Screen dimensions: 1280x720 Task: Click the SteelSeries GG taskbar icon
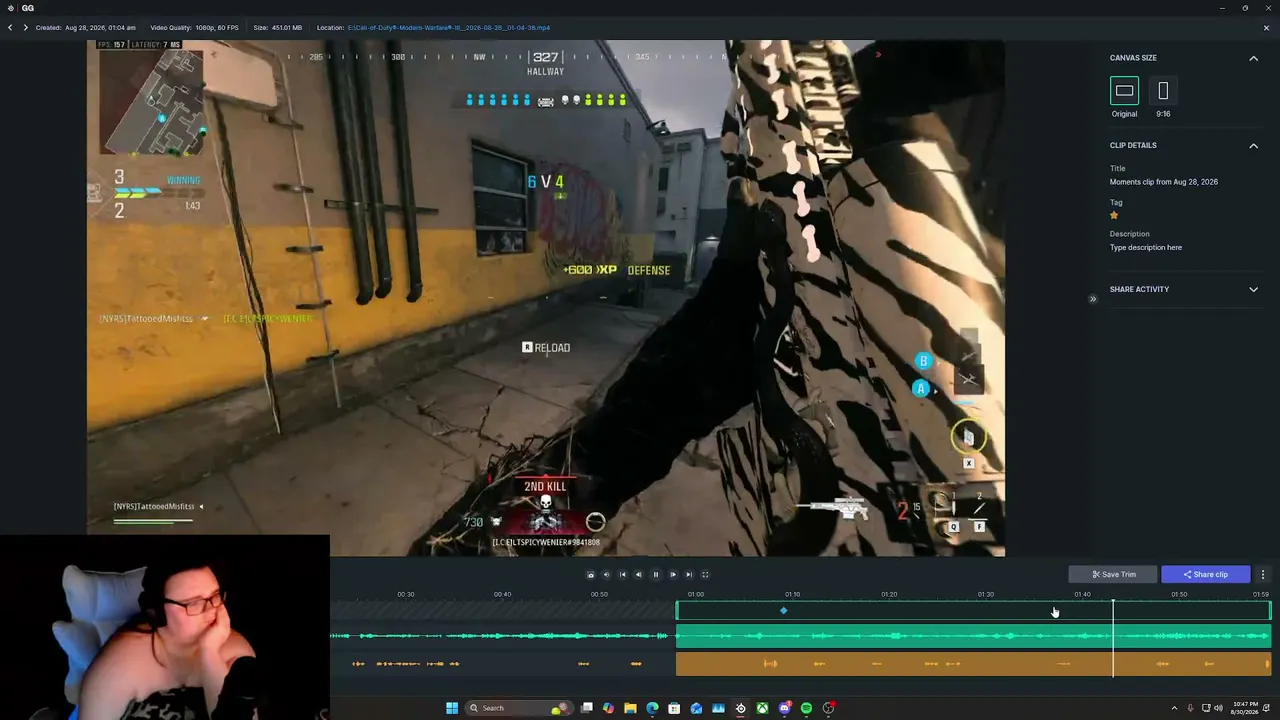point(740,708)
